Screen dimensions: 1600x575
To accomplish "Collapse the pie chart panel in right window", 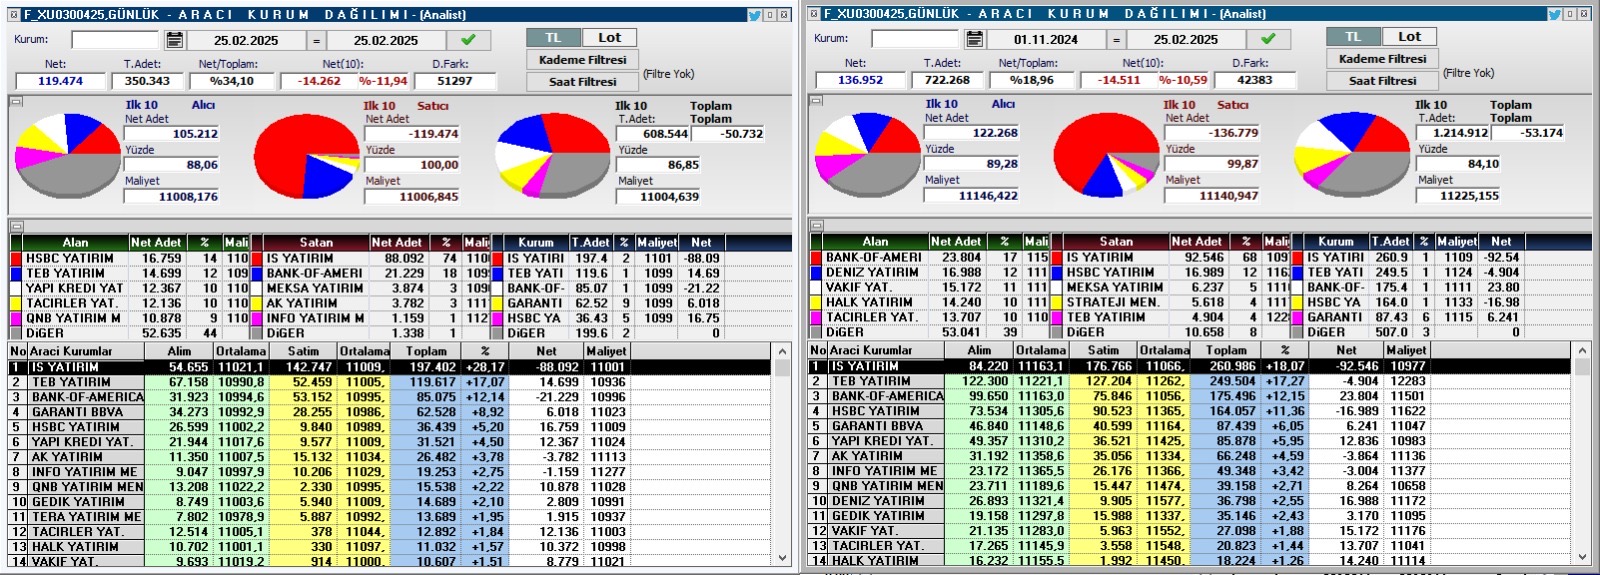I will (816, 100).
